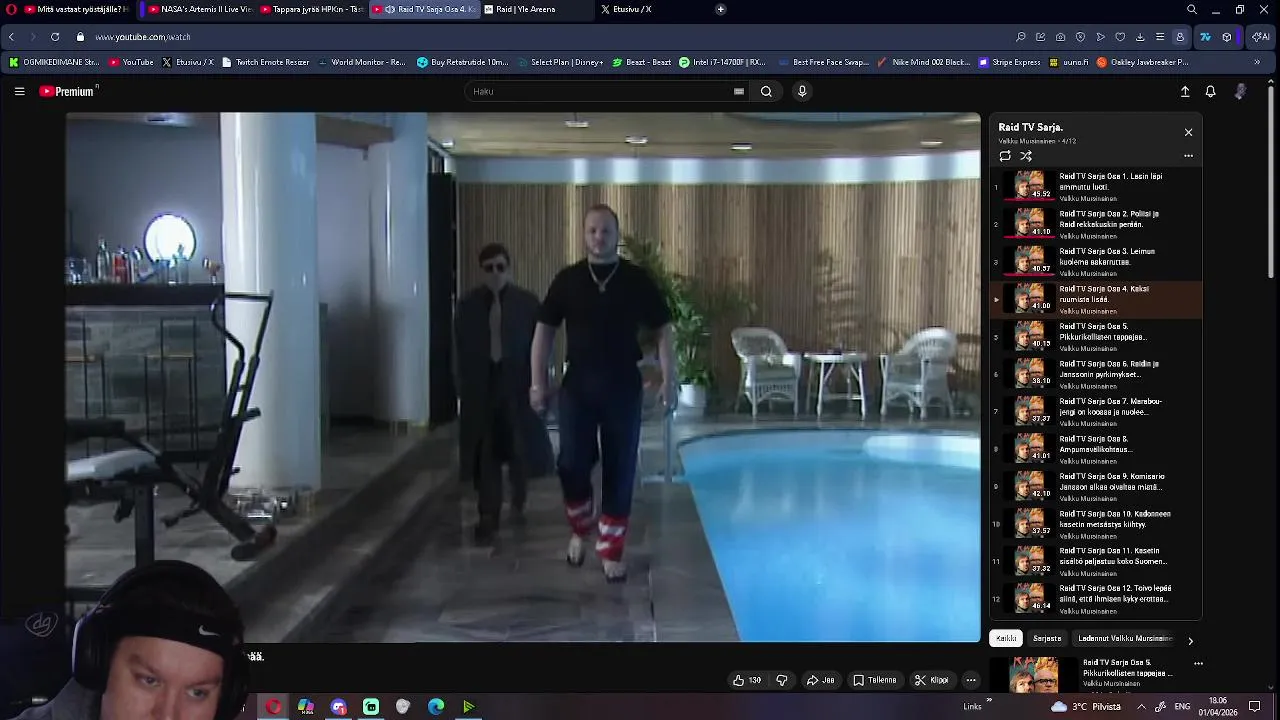Viewport: 1280px width, 720px height.
Task: Select Raid TV Sarja Osa 8 playlist entry
Action: click(x=1096, y=449)
